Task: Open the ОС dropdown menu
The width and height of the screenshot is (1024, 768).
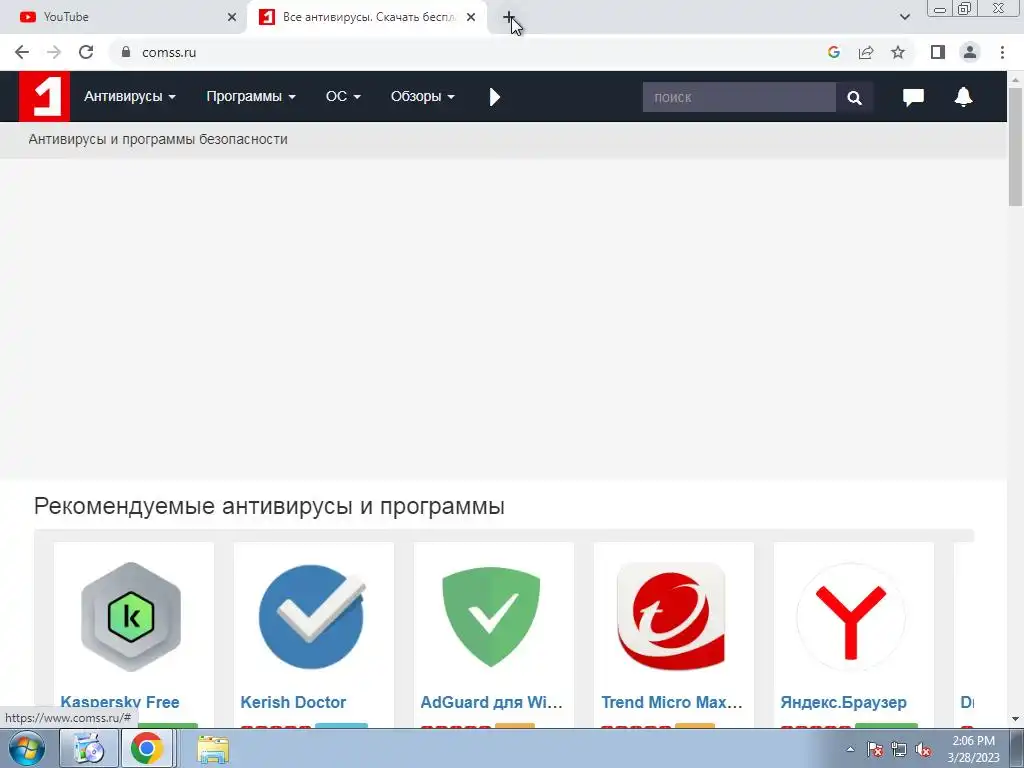Action: [343, 97]
